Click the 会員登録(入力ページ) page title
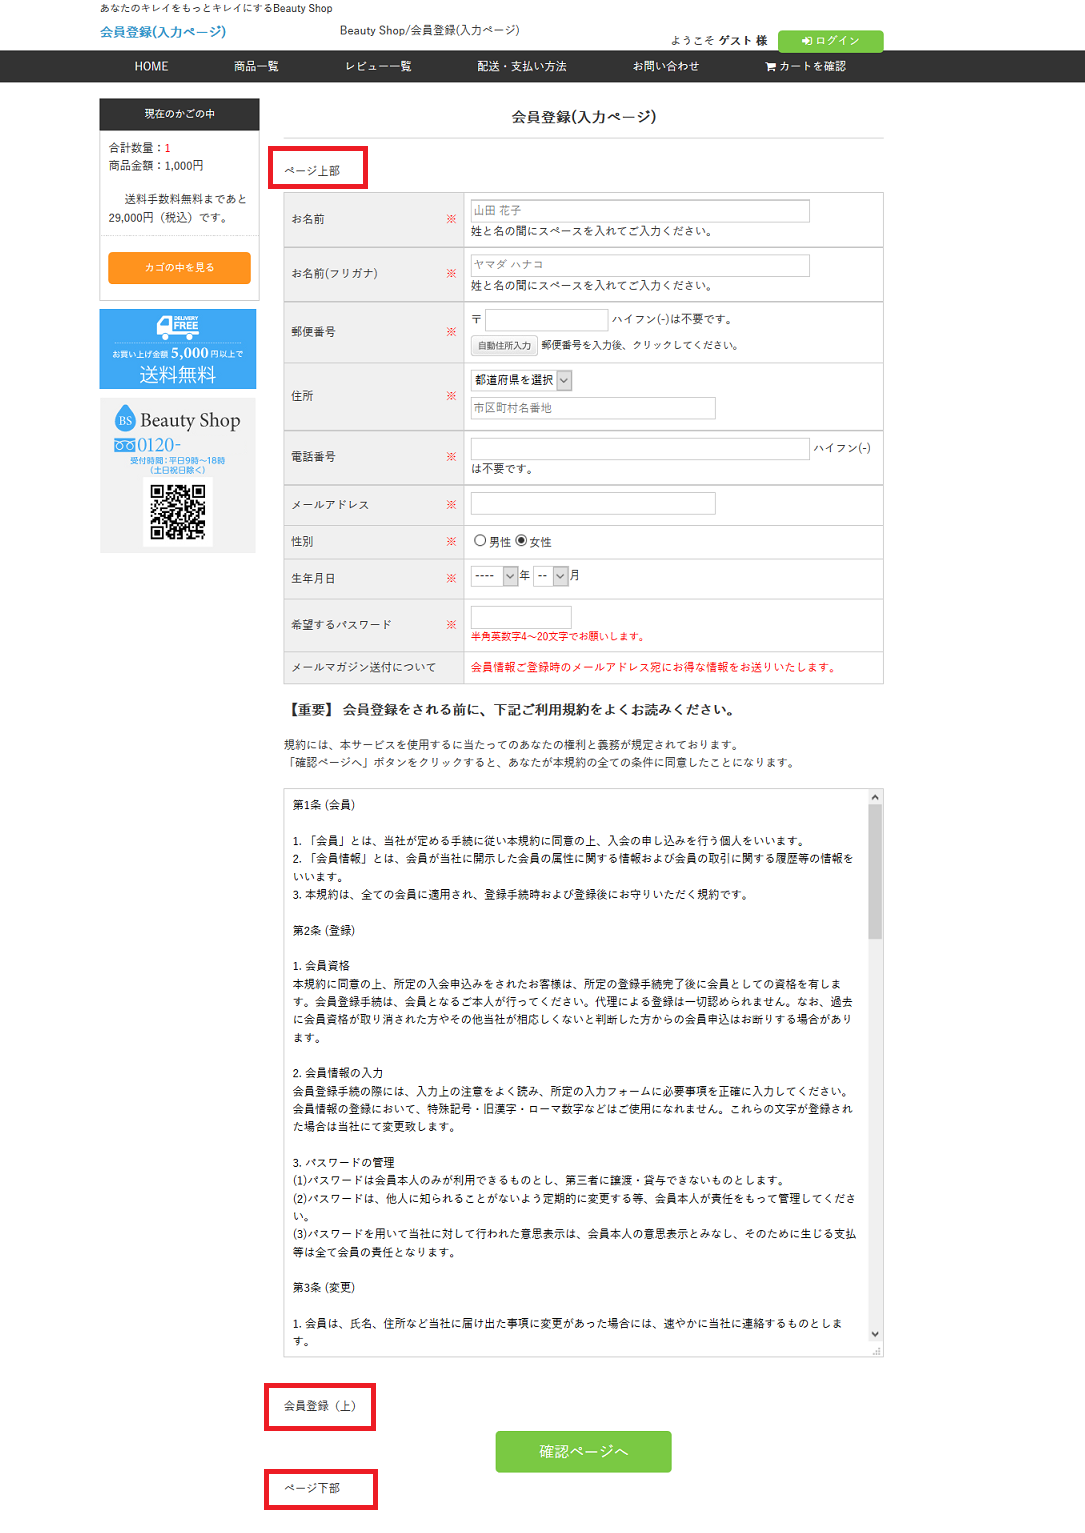 [584, 117]
